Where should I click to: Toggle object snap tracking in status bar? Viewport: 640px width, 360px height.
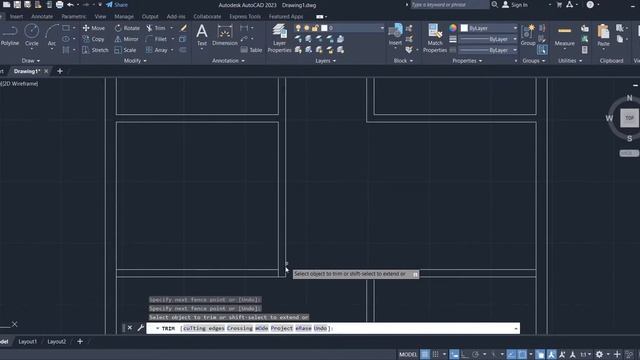(511, 354)
